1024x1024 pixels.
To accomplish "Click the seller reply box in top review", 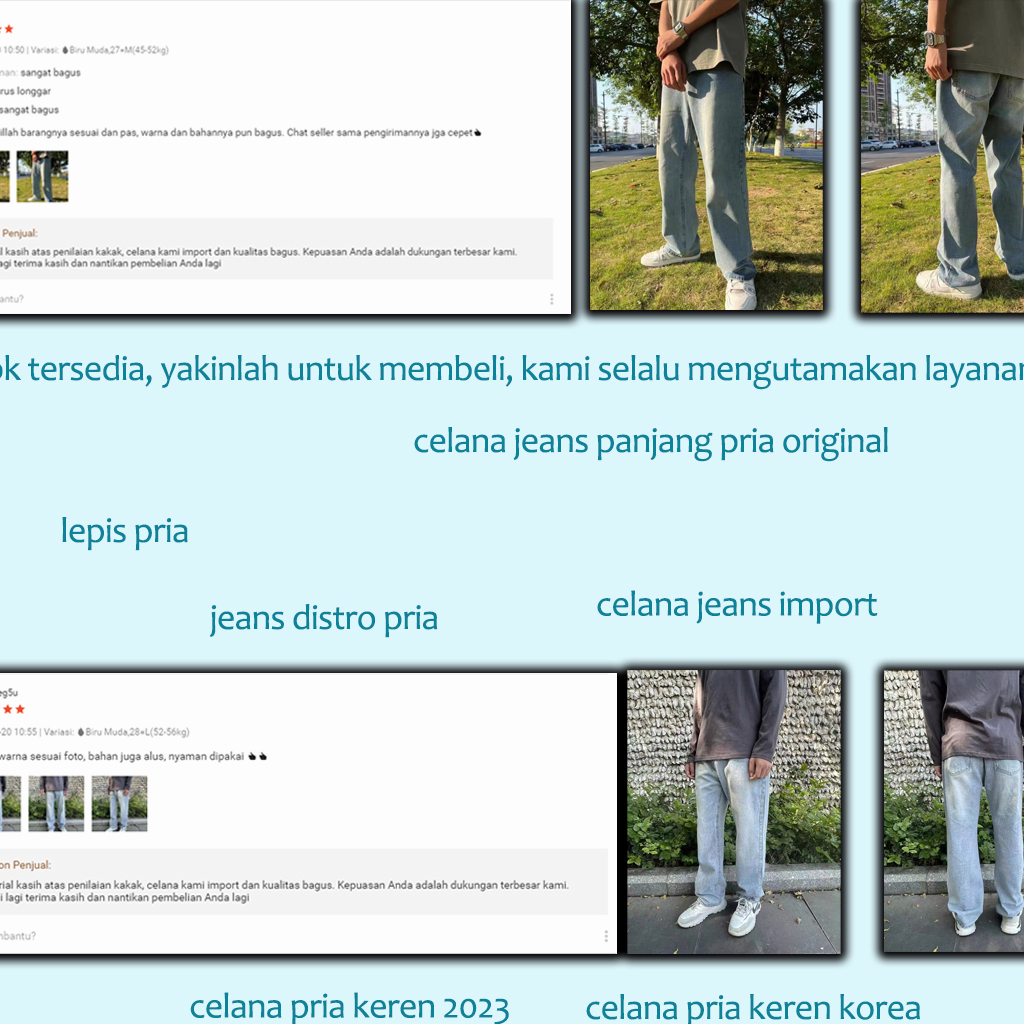I will 275,248.
